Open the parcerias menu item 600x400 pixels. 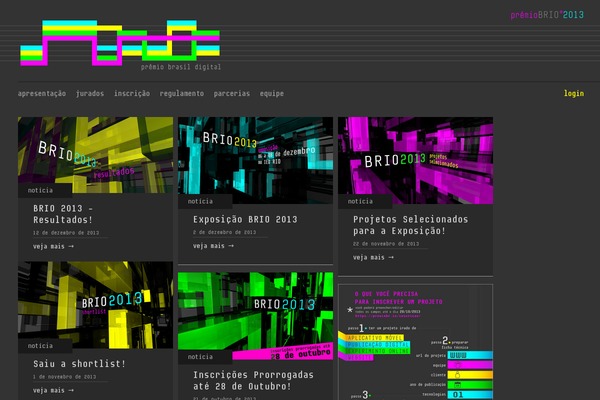pos(232,93)
